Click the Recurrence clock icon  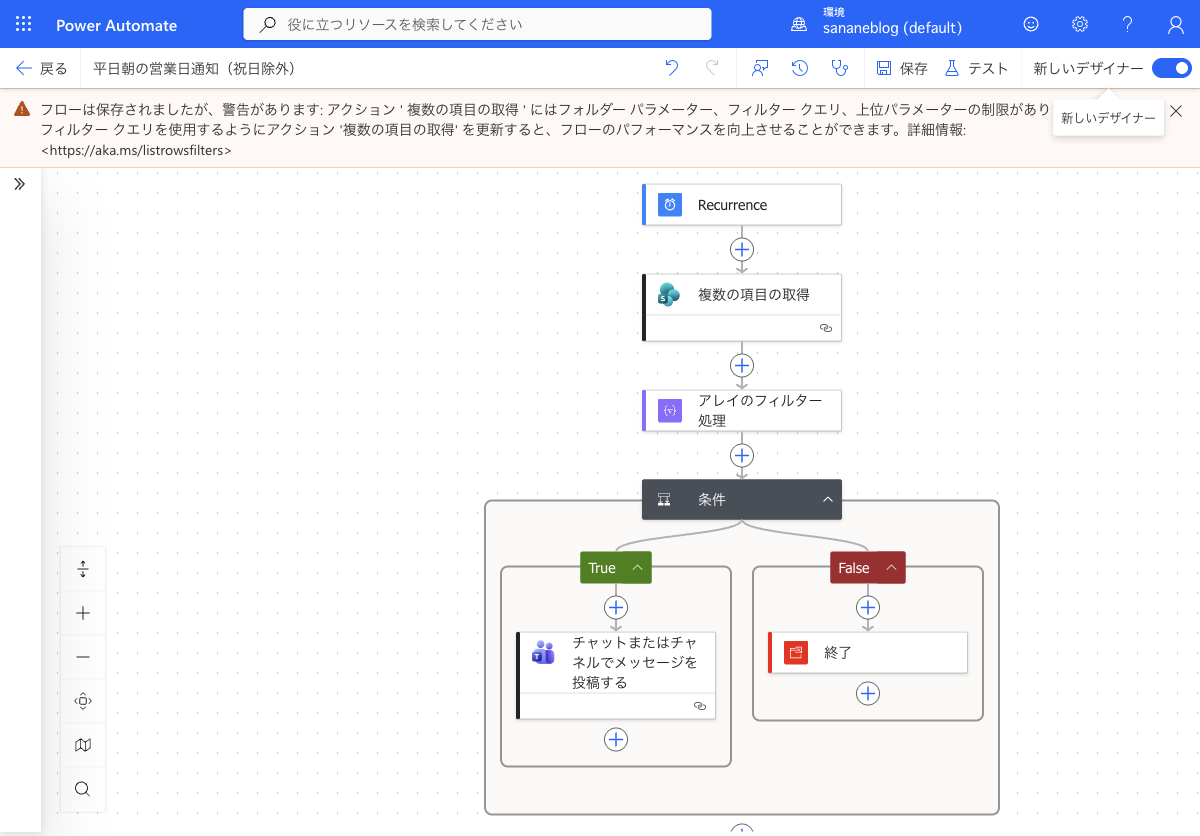[x=670, y=205]
